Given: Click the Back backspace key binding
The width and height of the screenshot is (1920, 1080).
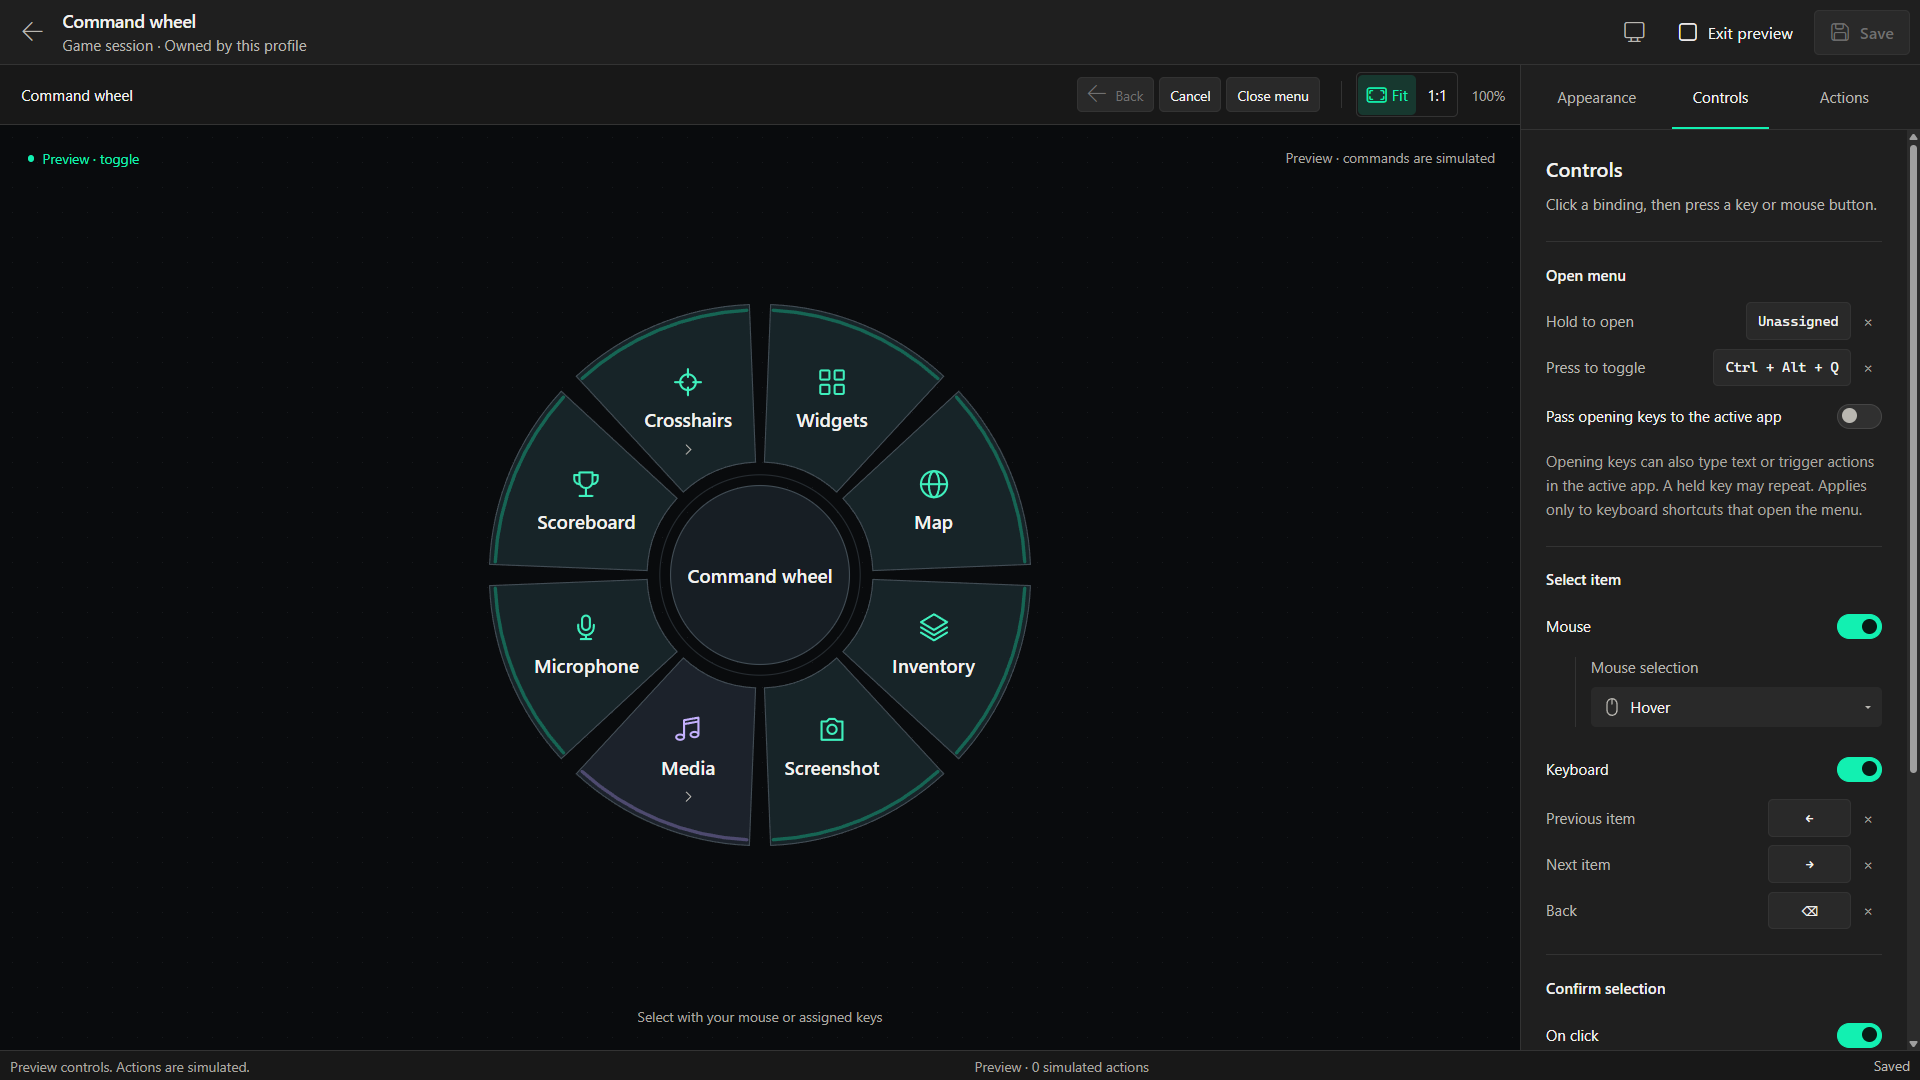Looking at the screenshot, I should [x=1809, y=911].
